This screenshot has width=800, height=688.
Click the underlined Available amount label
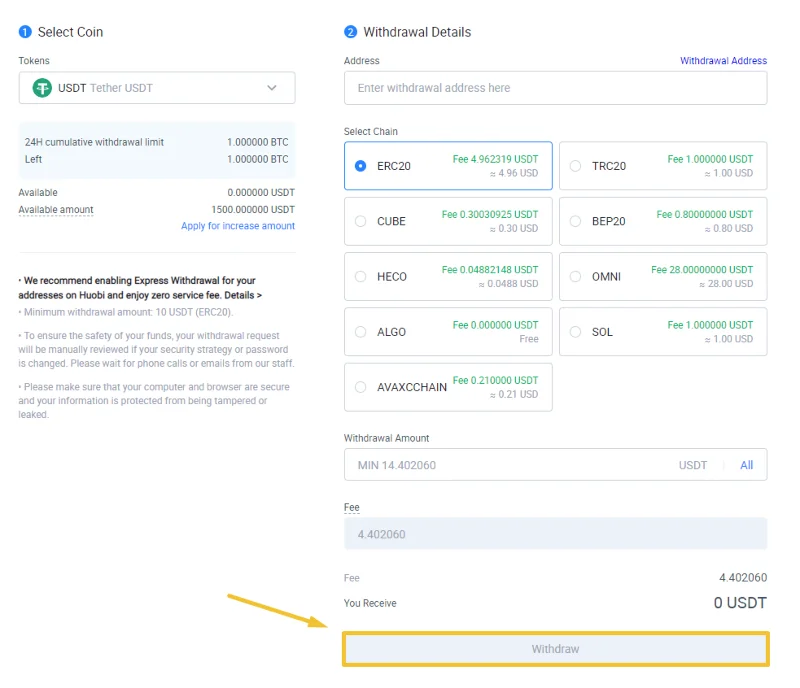pos(56,210)
